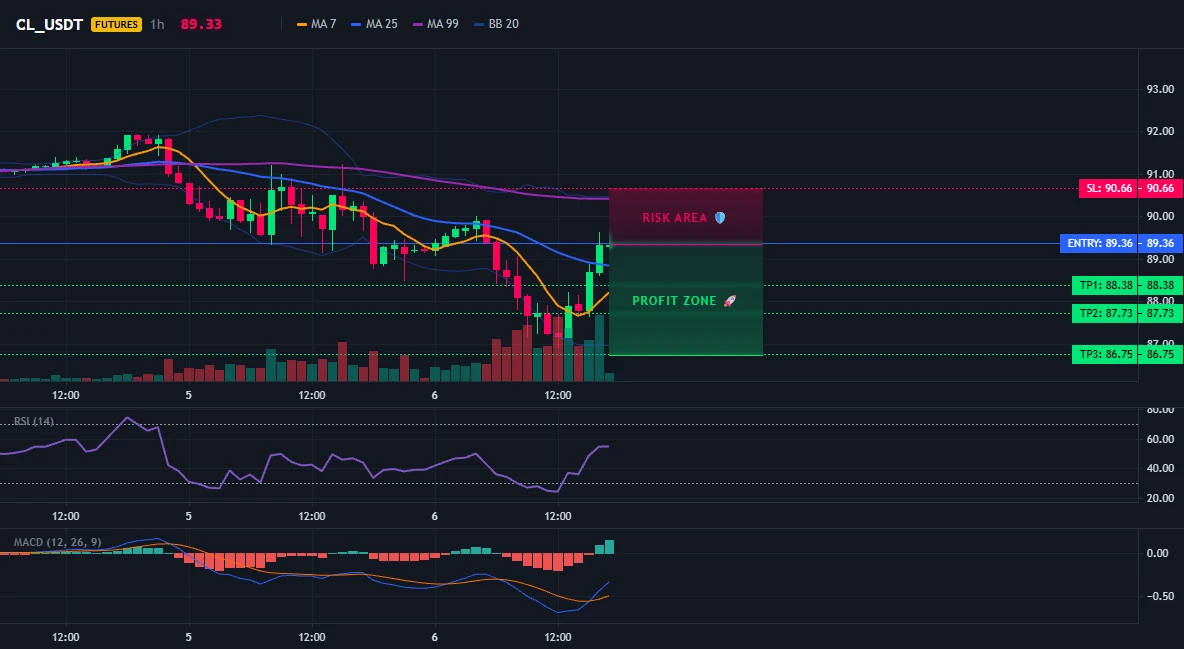Click the shield icon in the risk area
Screen dimensions: 1184x649
(x=720, y=218)
